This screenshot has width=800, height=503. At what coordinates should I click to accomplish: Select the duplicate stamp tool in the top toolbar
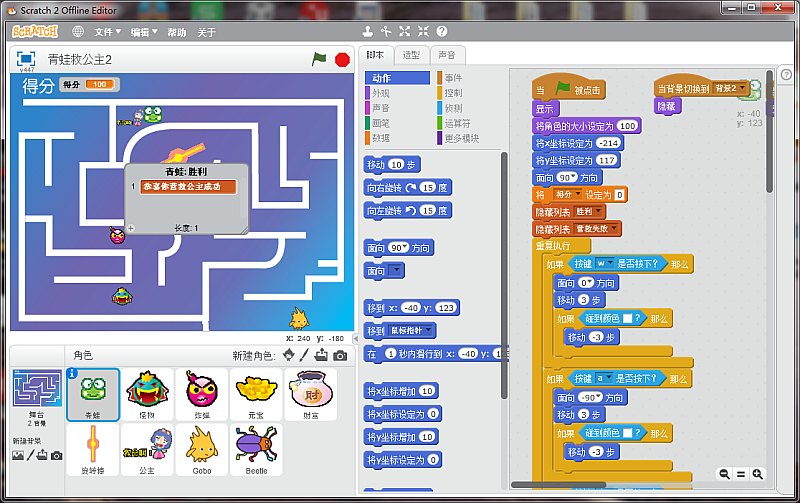[367, 32]
